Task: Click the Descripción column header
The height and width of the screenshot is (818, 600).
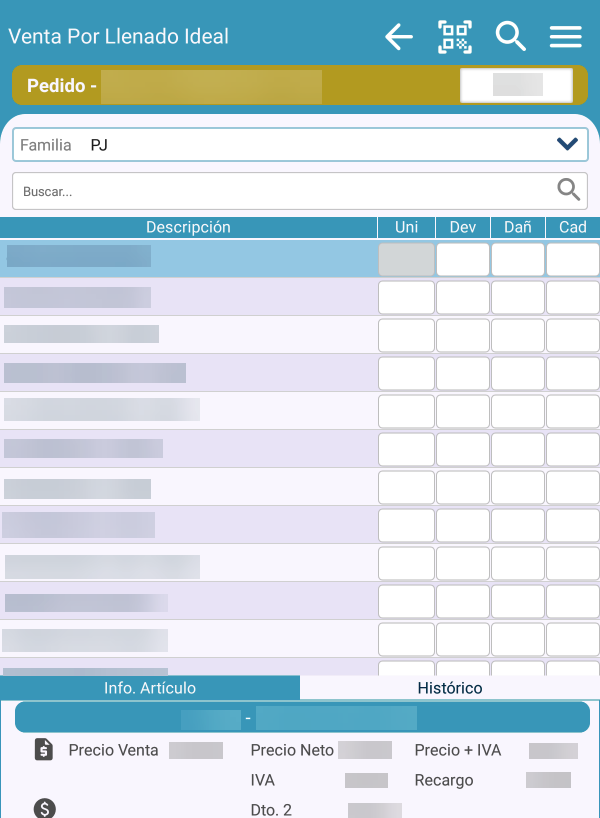Action: pyautogui.click(x=188, y=227)
